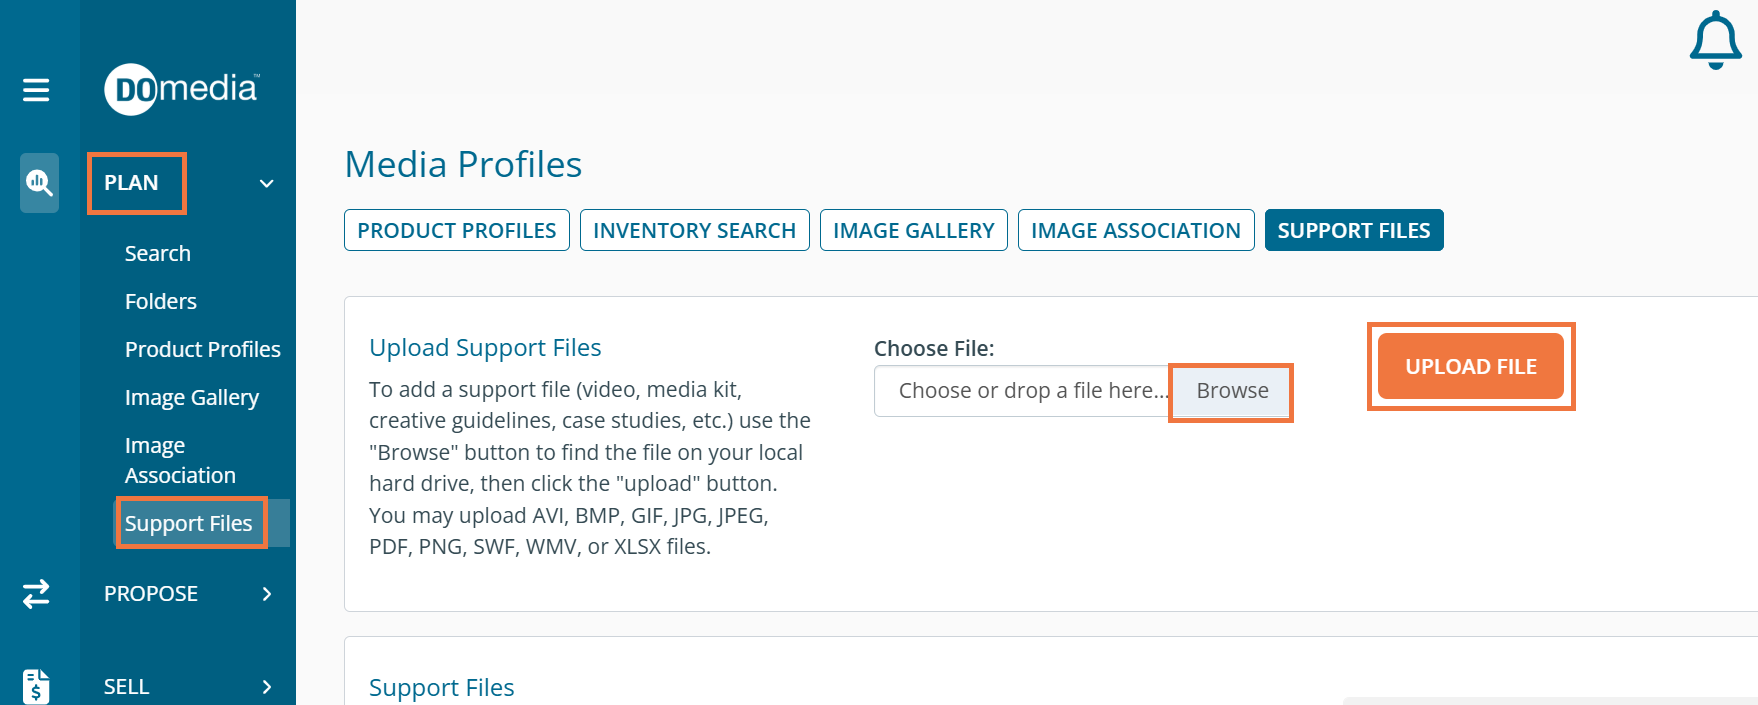
Task: Open Folders in the sidebar
Action: (x=161, y=302)
